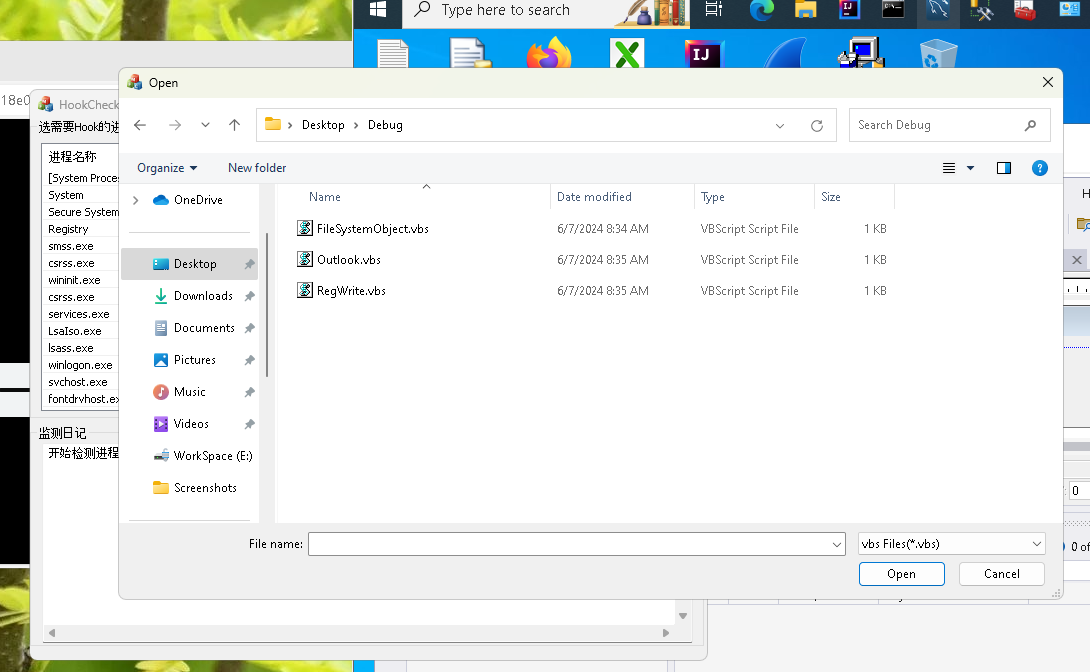Click the Back navigation arrow
The width and height of the screenshot is (1090, 672).
point(140,125)
